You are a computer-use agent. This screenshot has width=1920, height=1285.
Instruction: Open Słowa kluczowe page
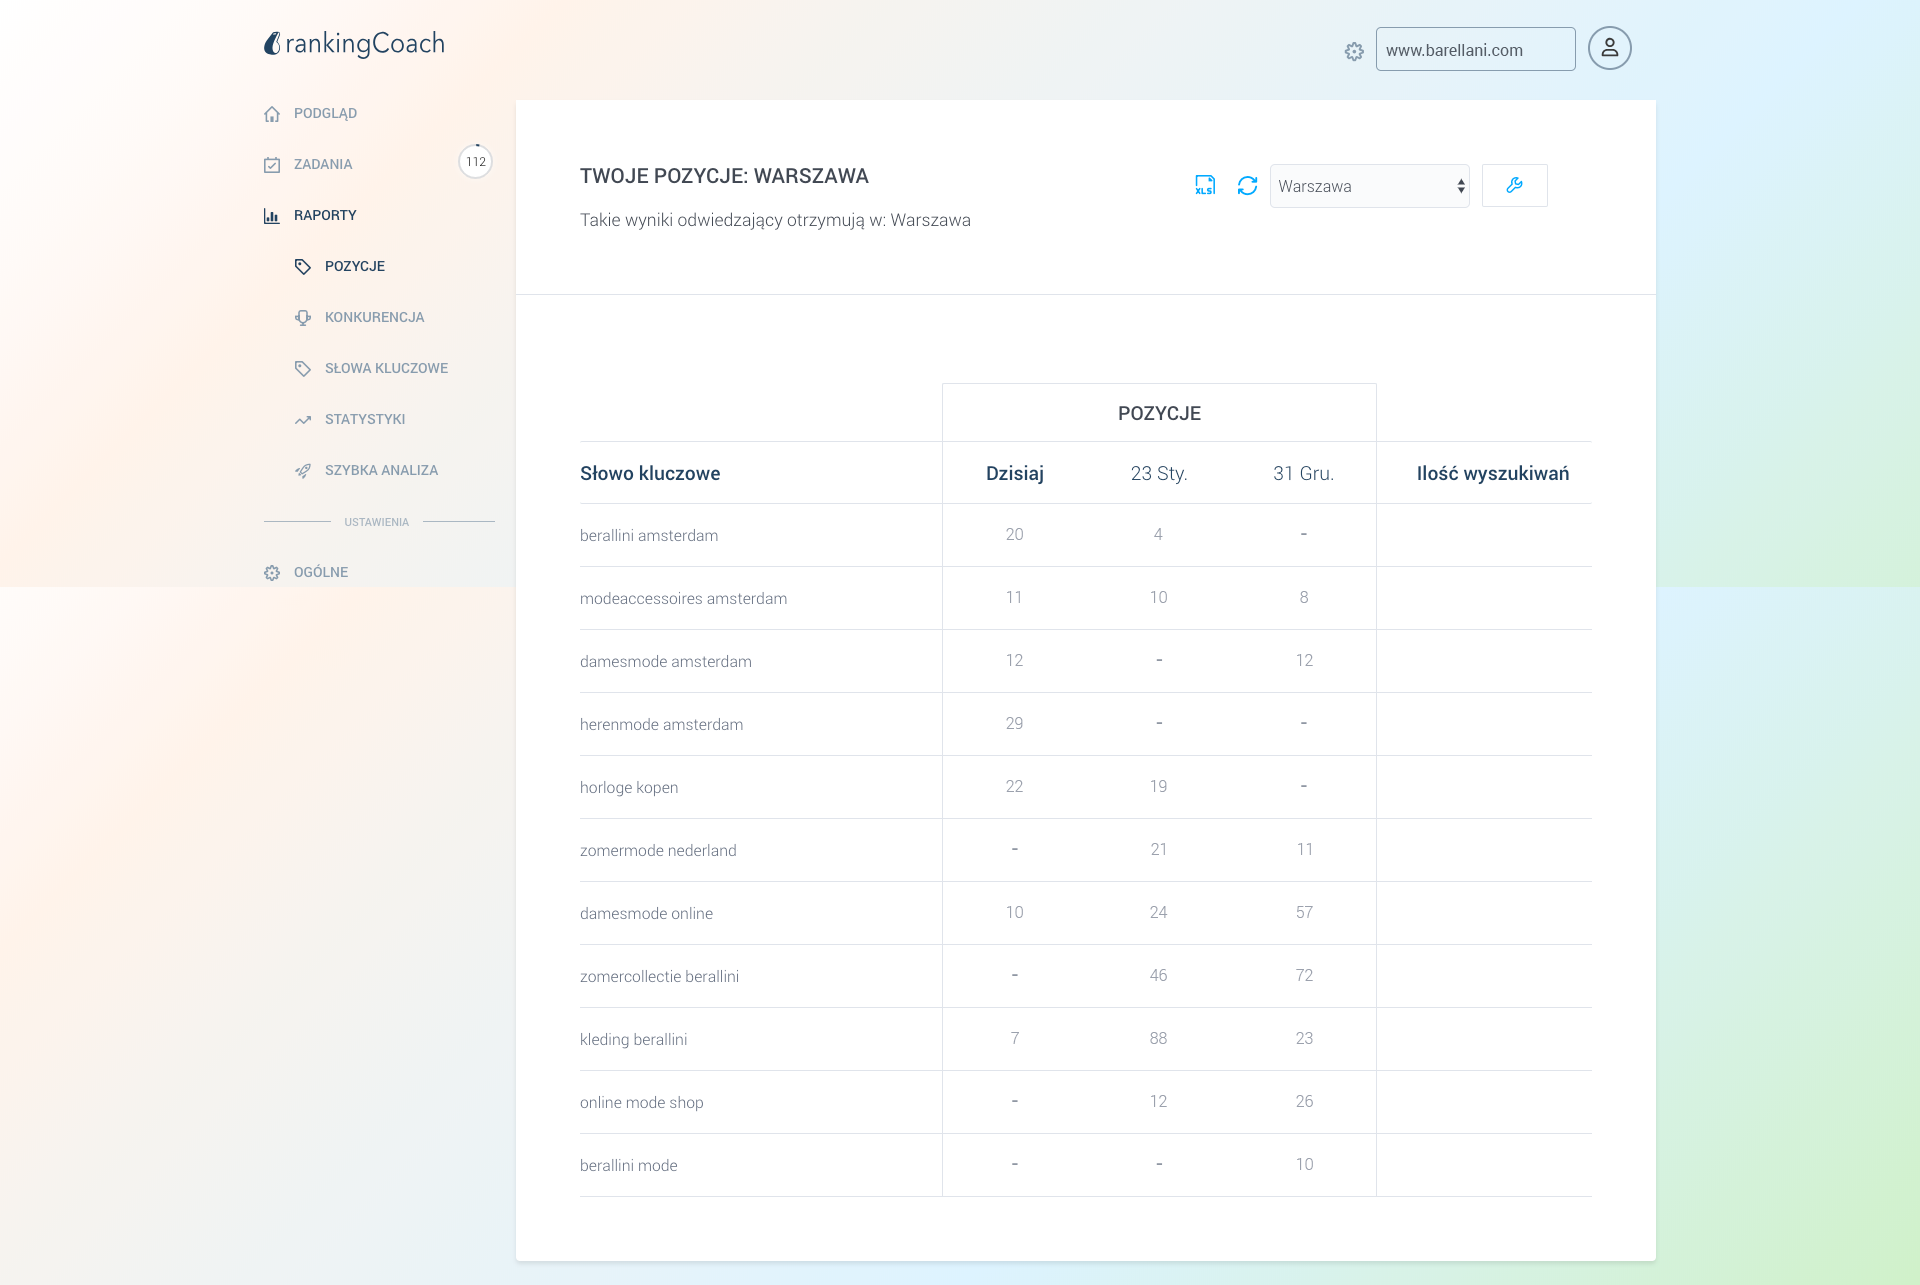tap(385, 368)
